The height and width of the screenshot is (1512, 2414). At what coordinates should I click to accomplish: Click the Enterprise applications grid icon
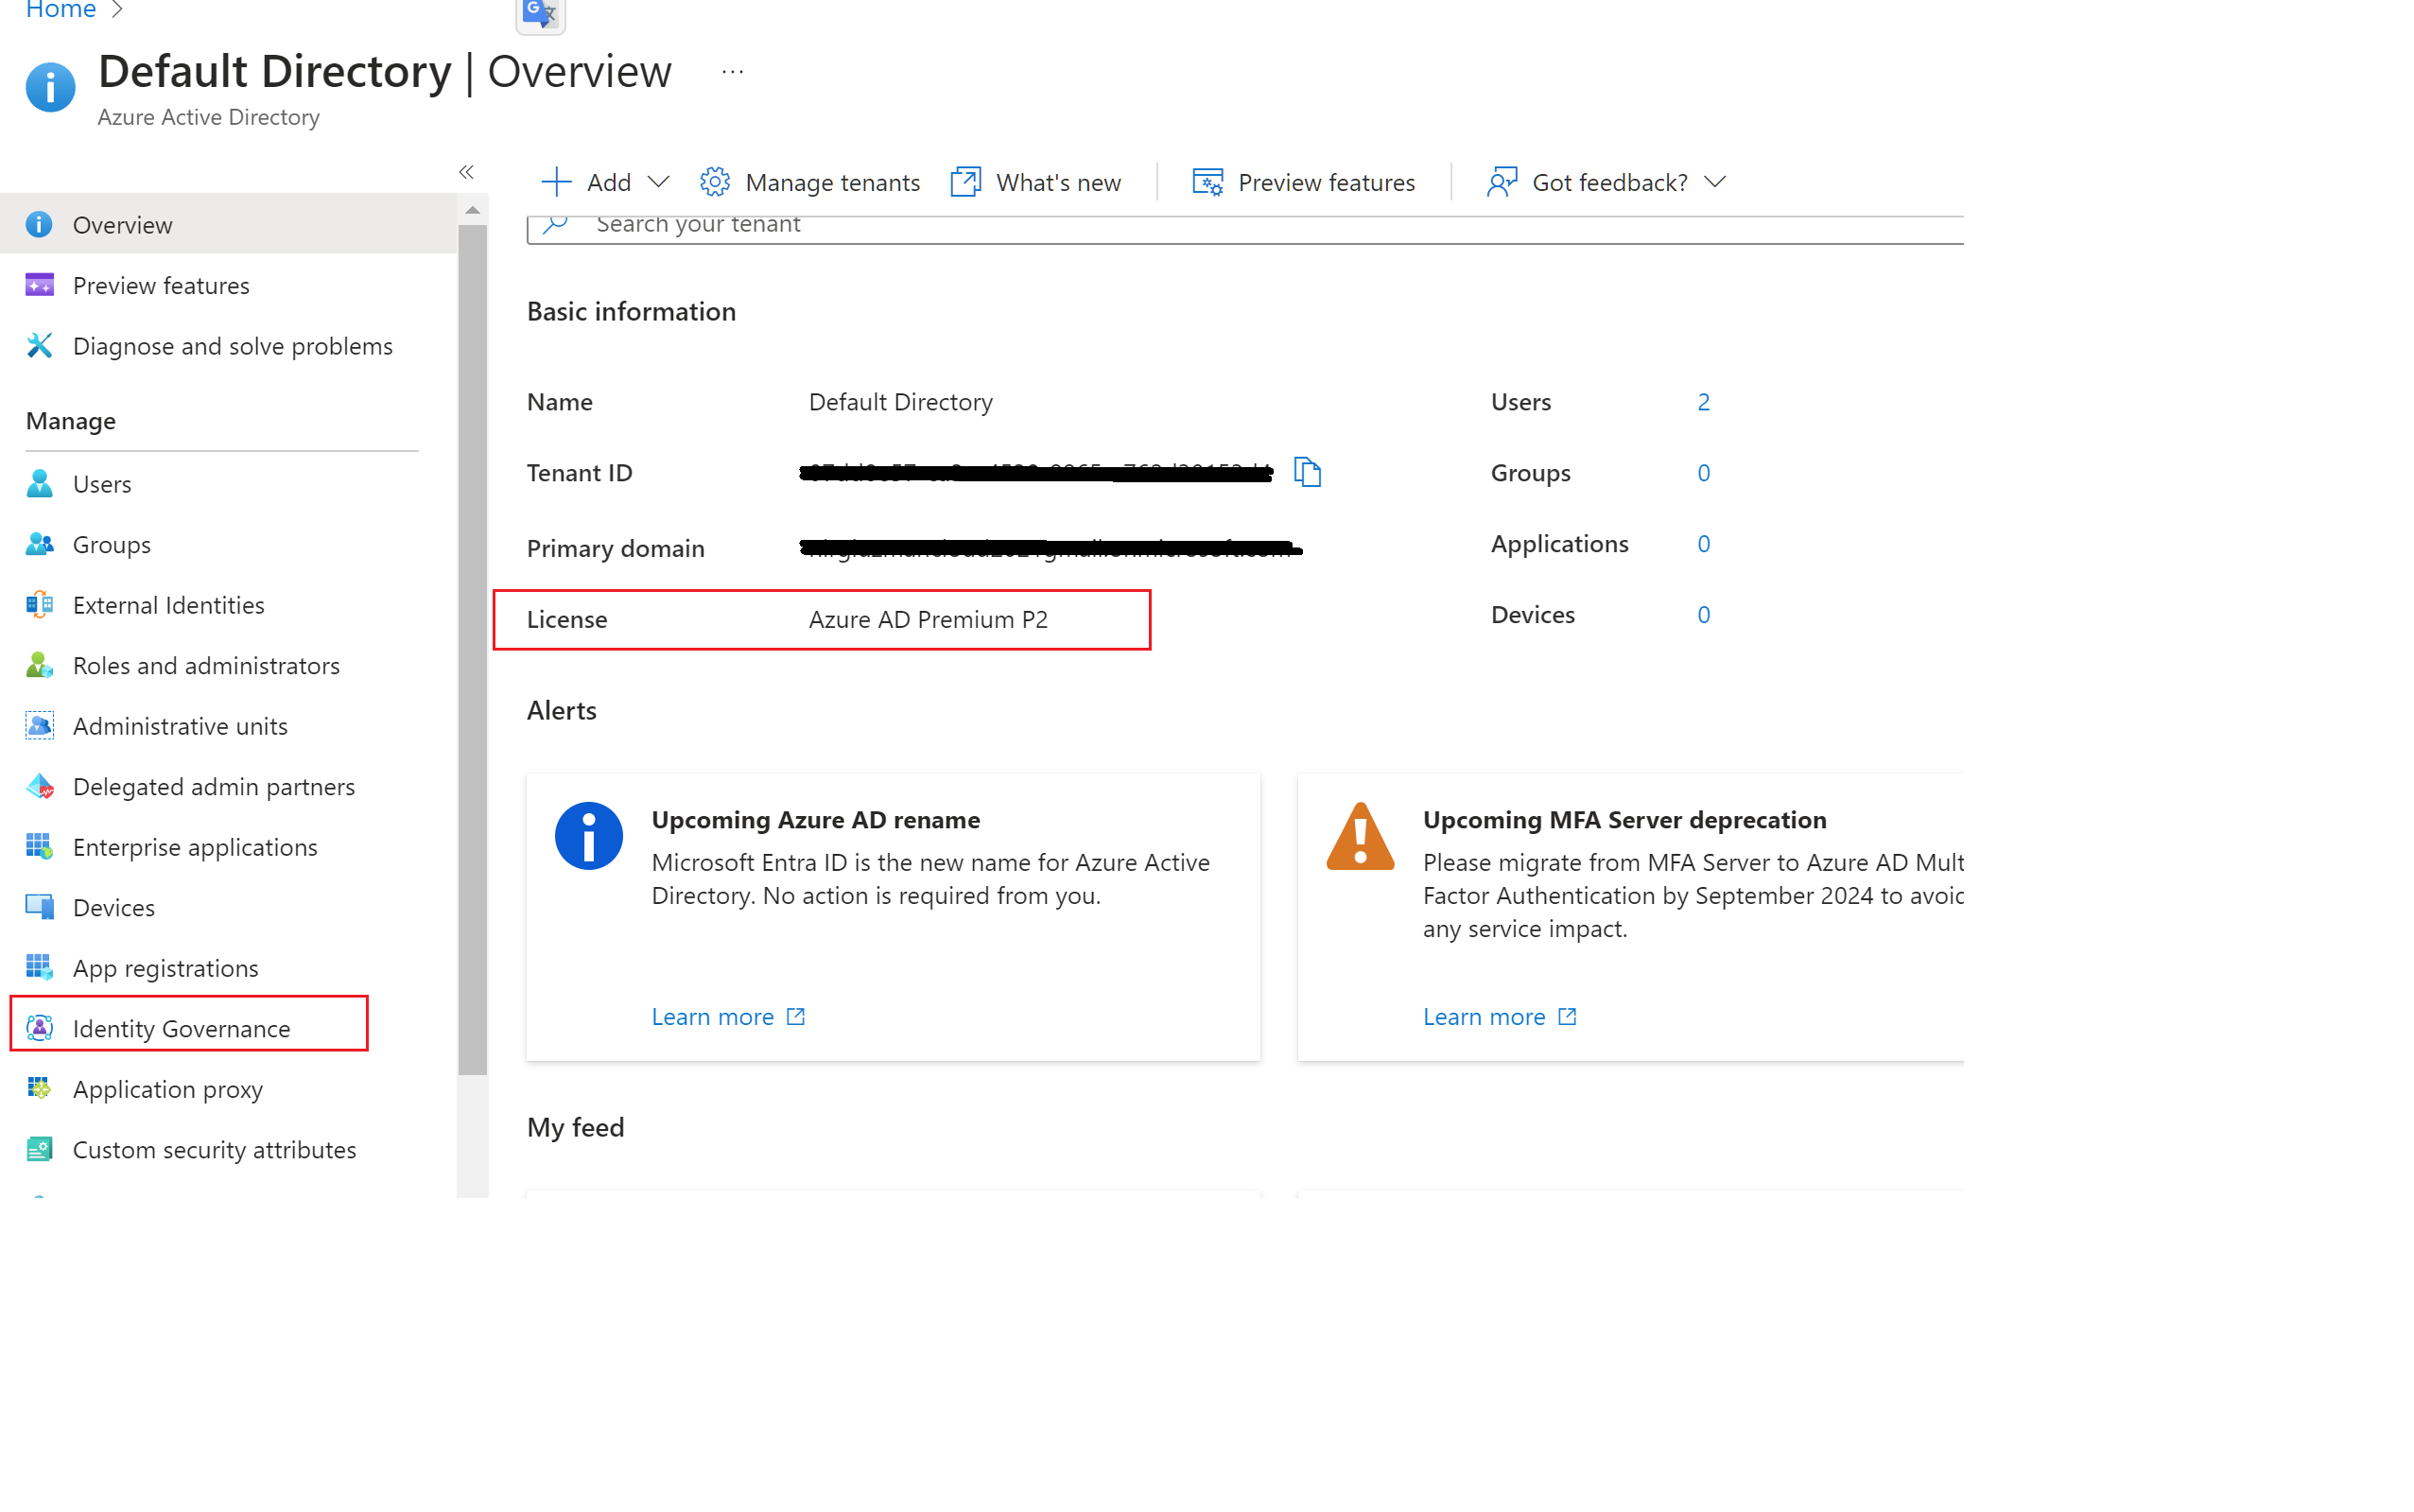[39, 846]
